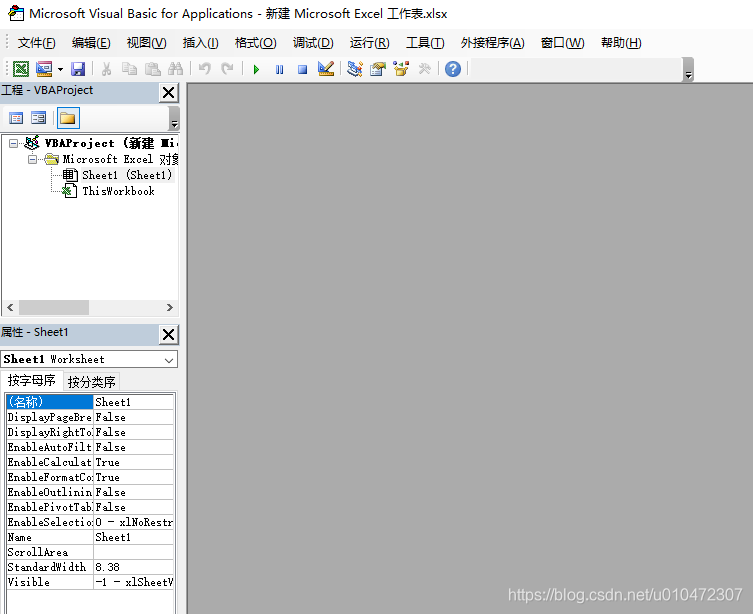753x614 pixels.
Task: Open the 工具(T) menu
Action: click(425, 43)
